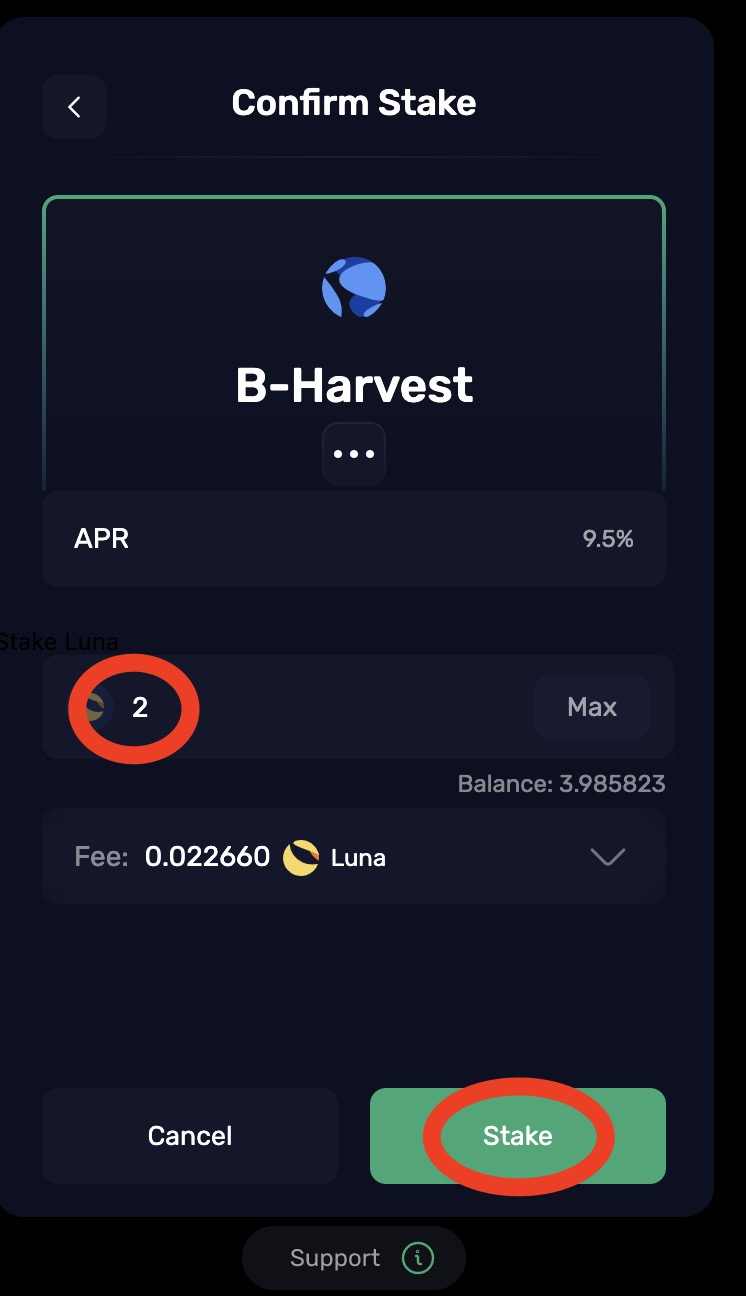Screen dimensions: 746x1296
Task: Click the 9.5% APR value
Action: coord(608,539)
